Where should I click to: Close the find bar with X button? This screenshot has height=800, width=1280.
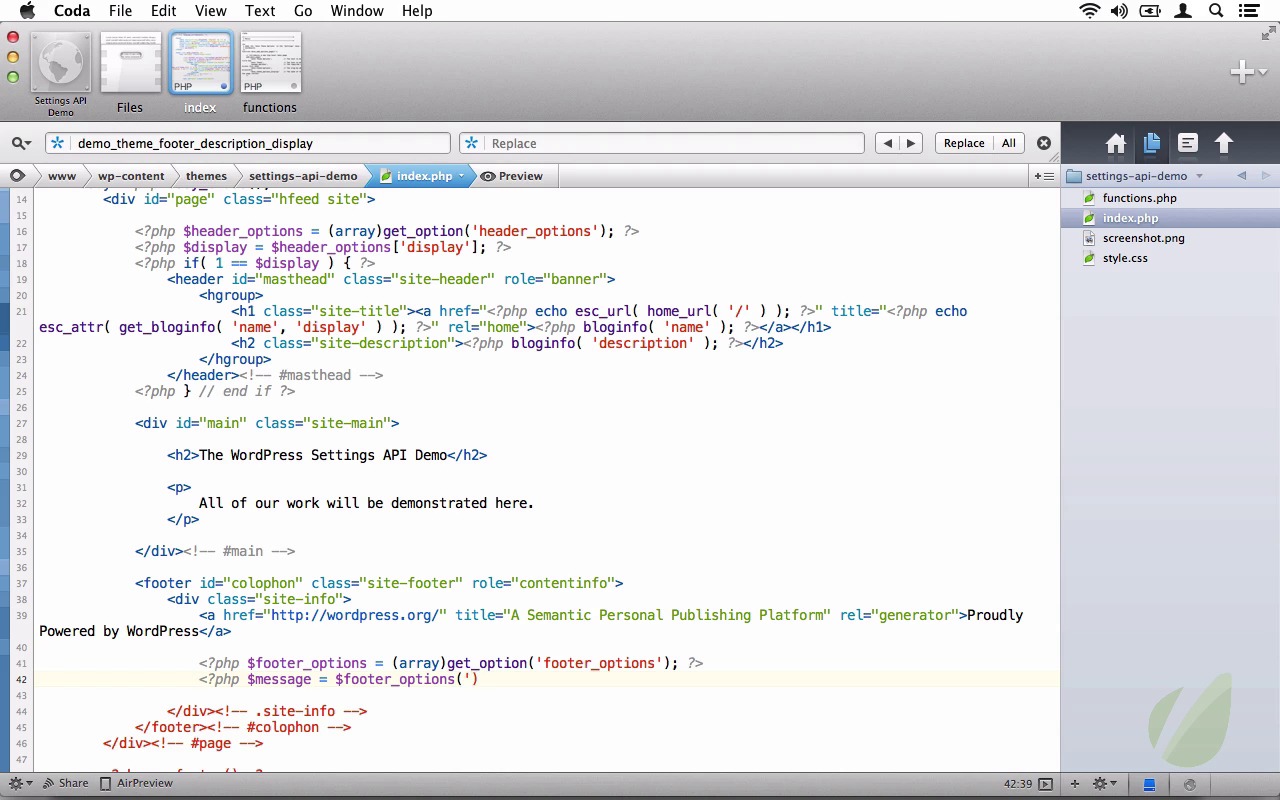1044,143
